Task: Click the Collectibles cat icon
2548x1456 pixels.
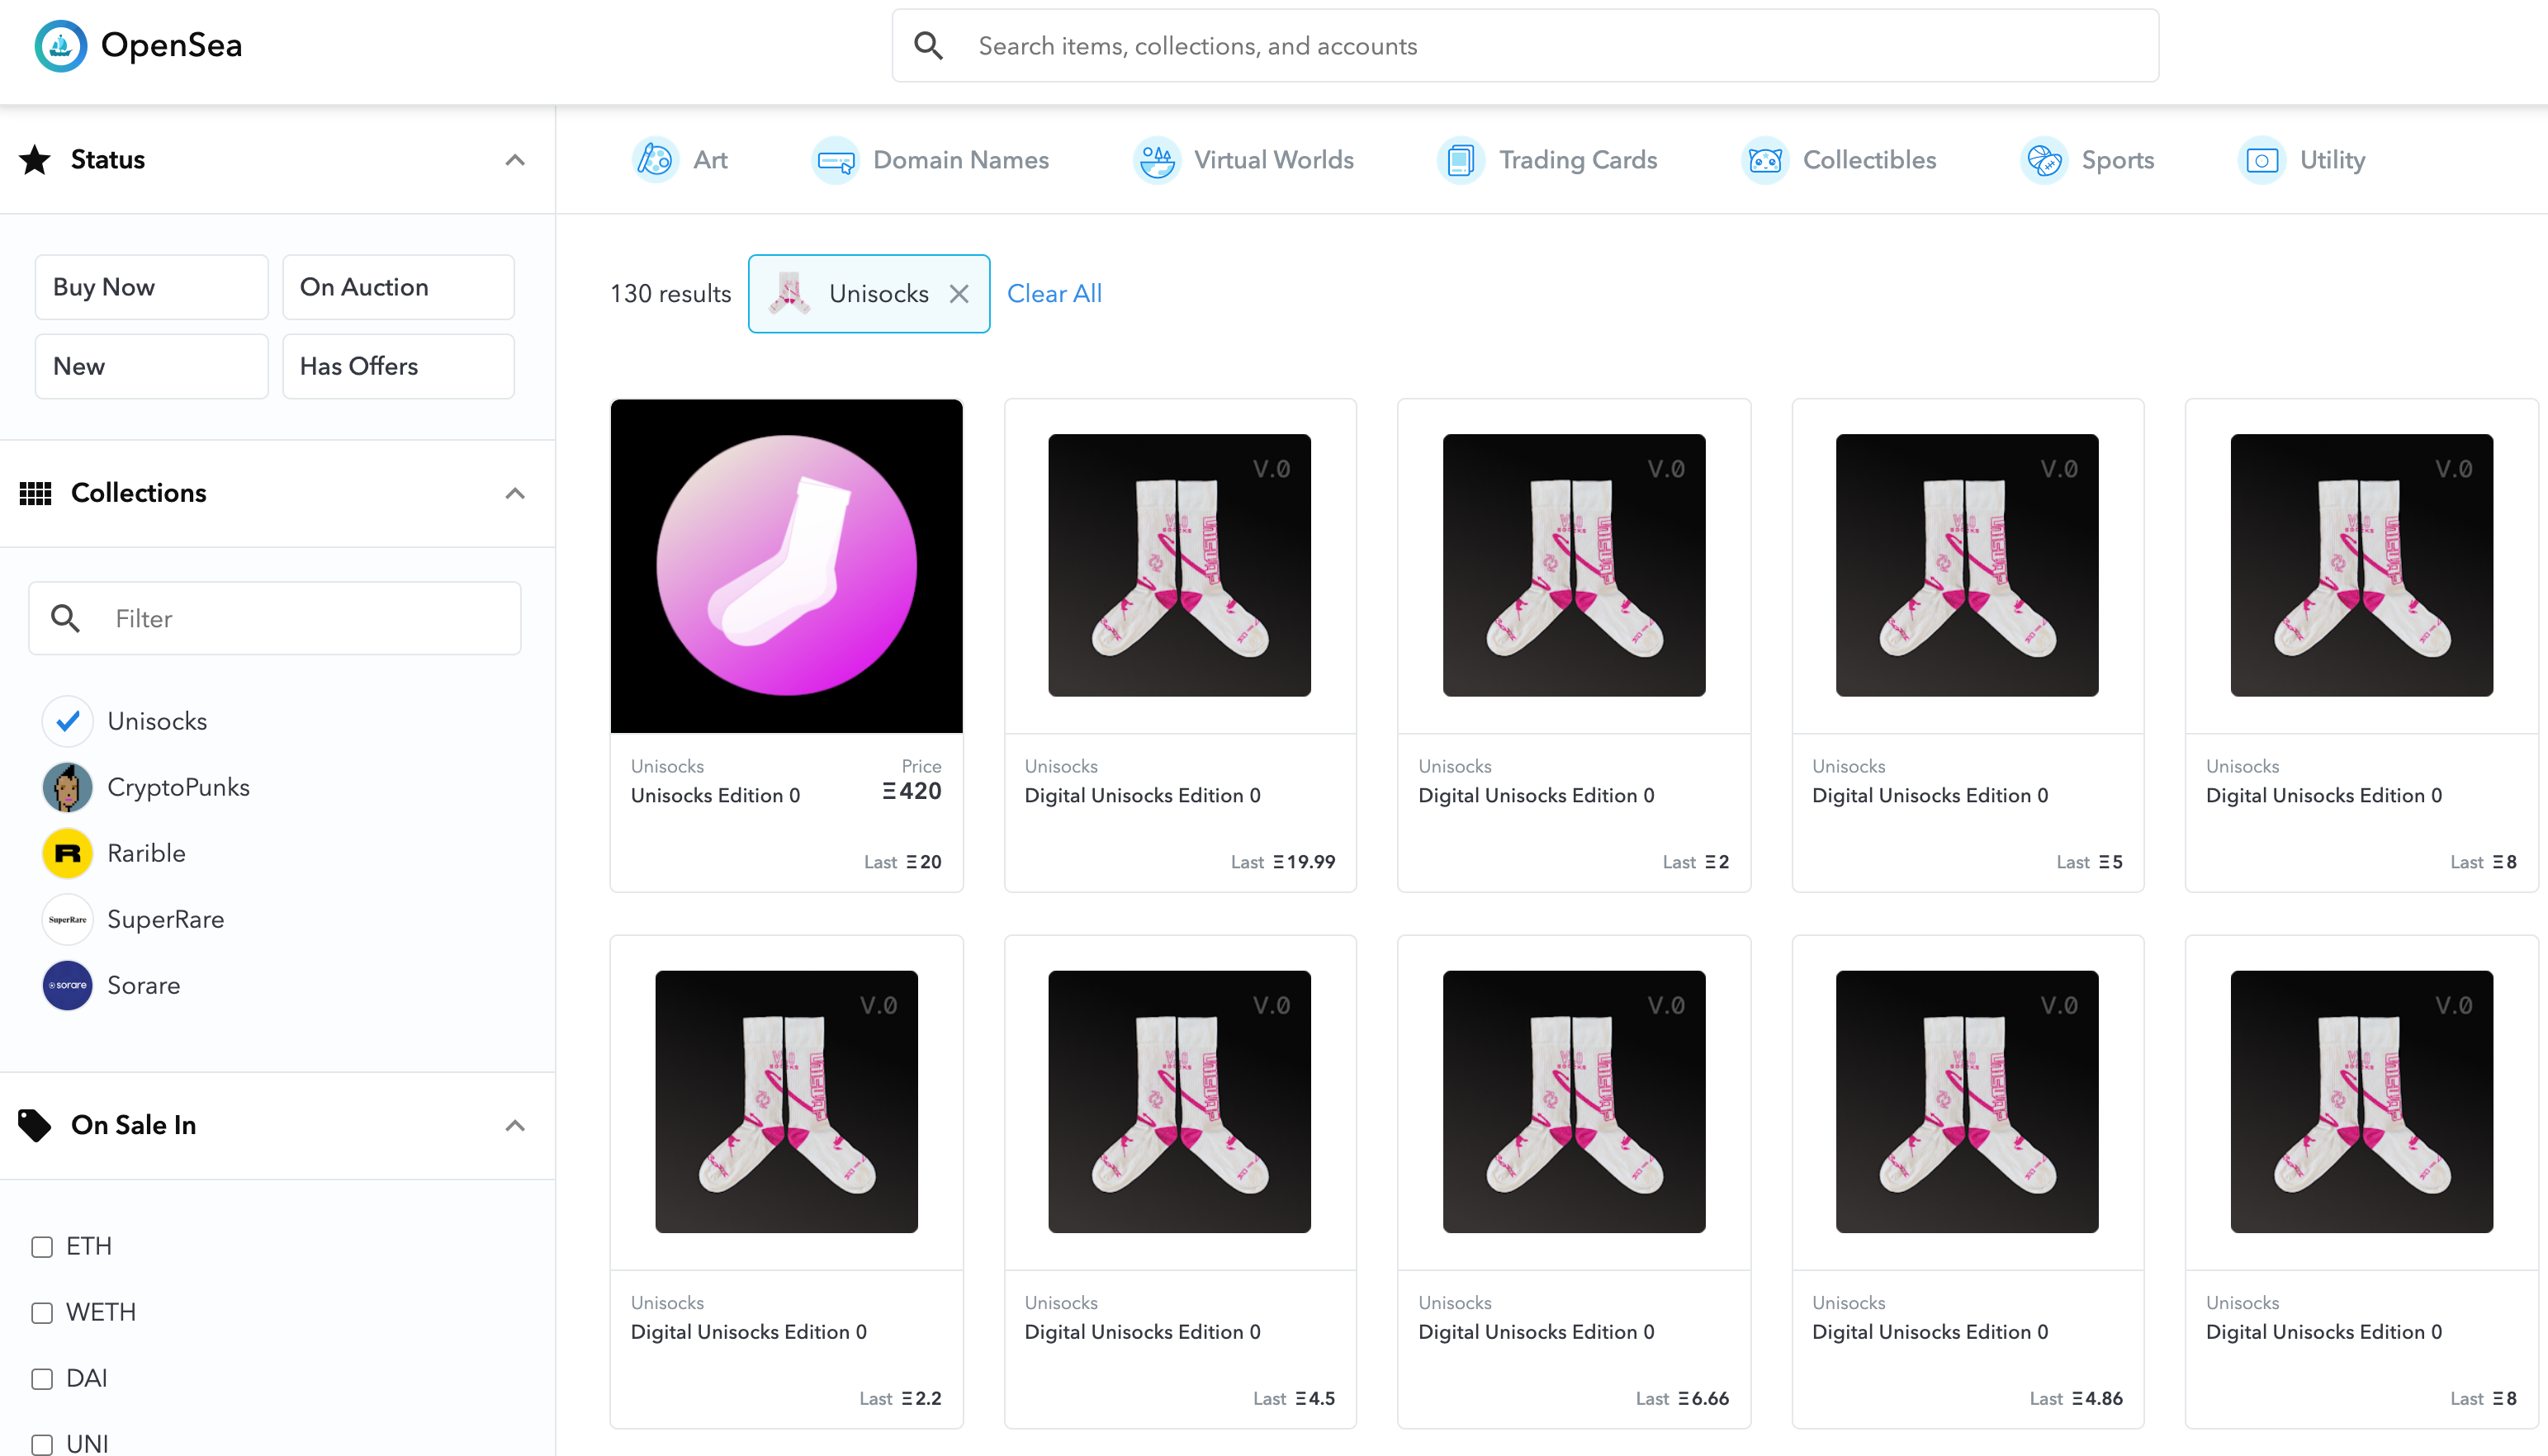Action: (1765, 160)
